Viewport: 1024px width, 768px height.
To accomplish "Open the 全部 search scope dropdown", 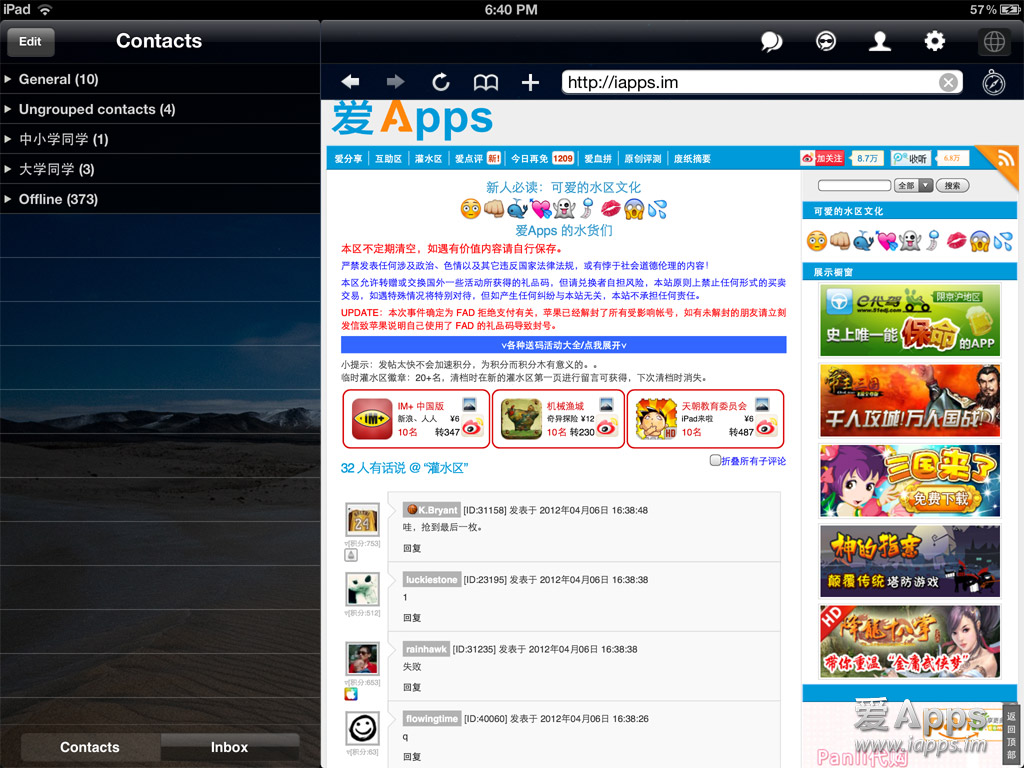I will (x=913, y=185).
